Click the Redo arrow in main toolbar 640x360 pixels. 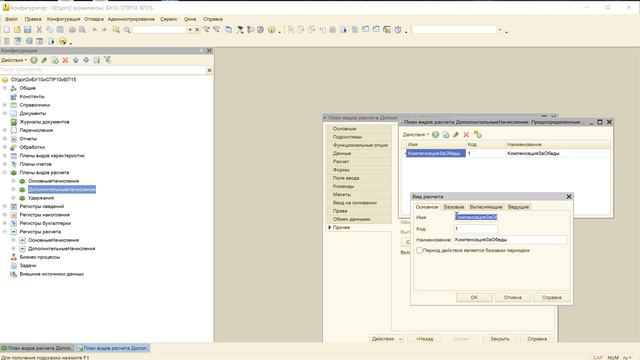tap(104, 30)
